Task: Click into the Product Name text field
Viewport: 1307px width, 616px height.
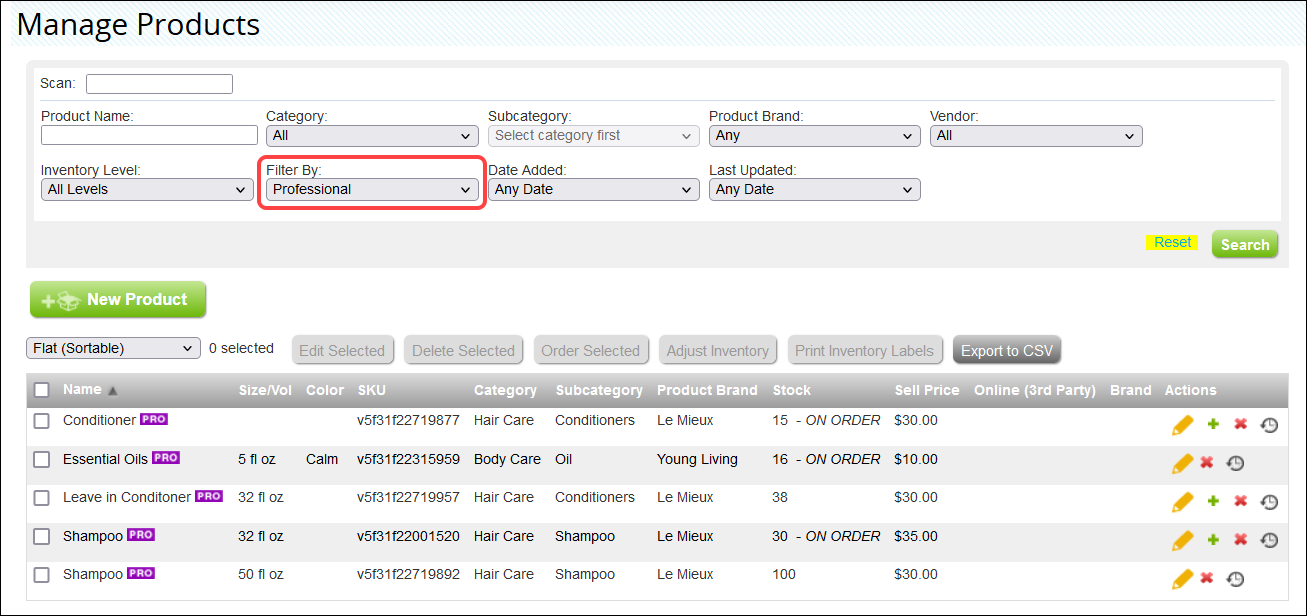Action: (x=149, y=135)
